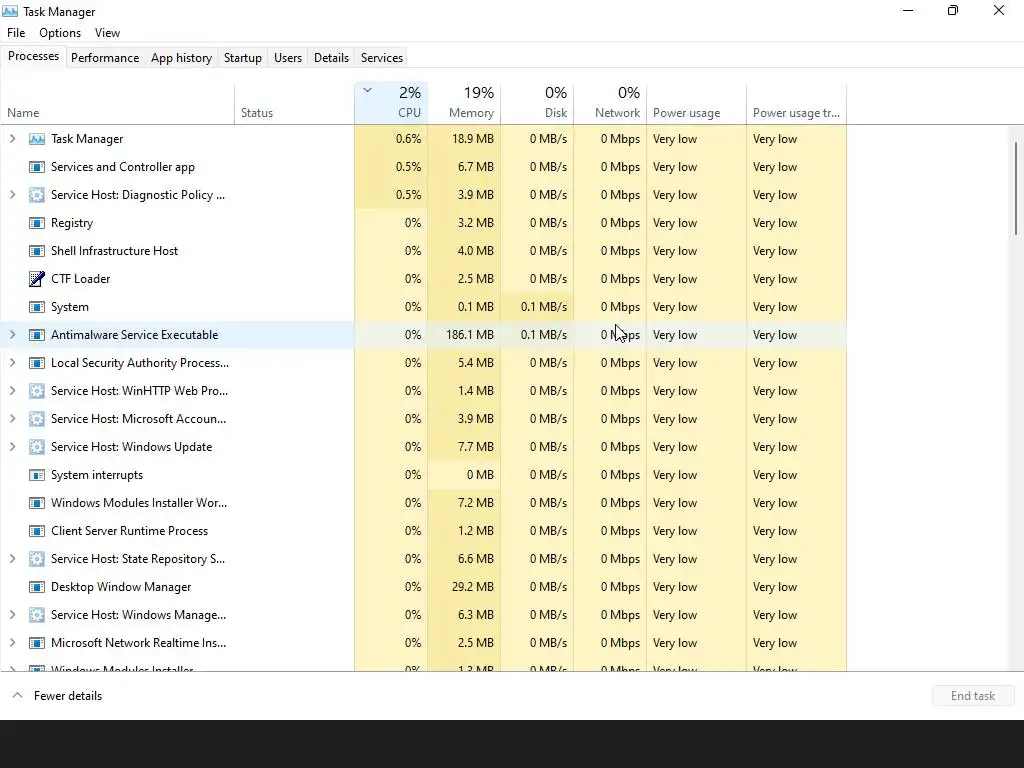Screen dimensions: 1024x768
Task: Select the Desktop Window Manager row name
Action: (121, 586)
